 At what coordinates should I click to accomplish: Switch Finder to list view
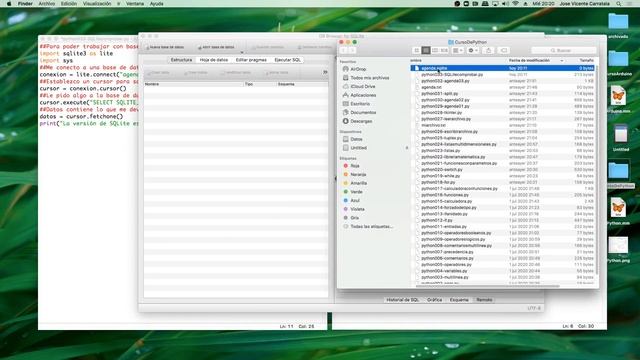click(426, 50)
